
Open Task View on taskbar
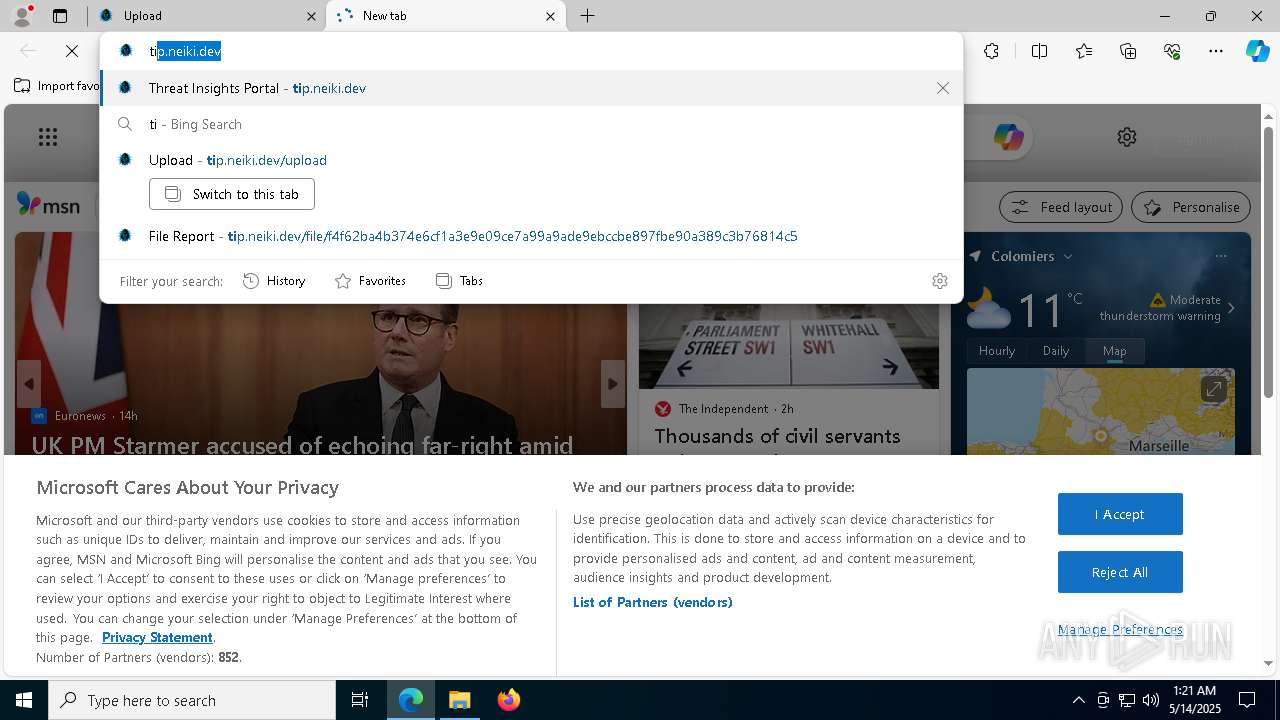click(x=360, y=700)
